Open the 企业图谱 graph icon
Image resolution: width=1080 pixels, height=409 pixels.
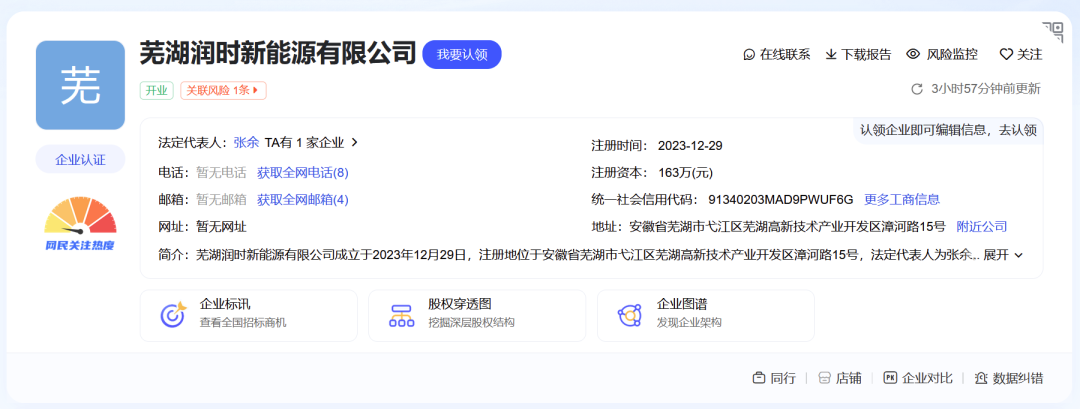[630, 315]
